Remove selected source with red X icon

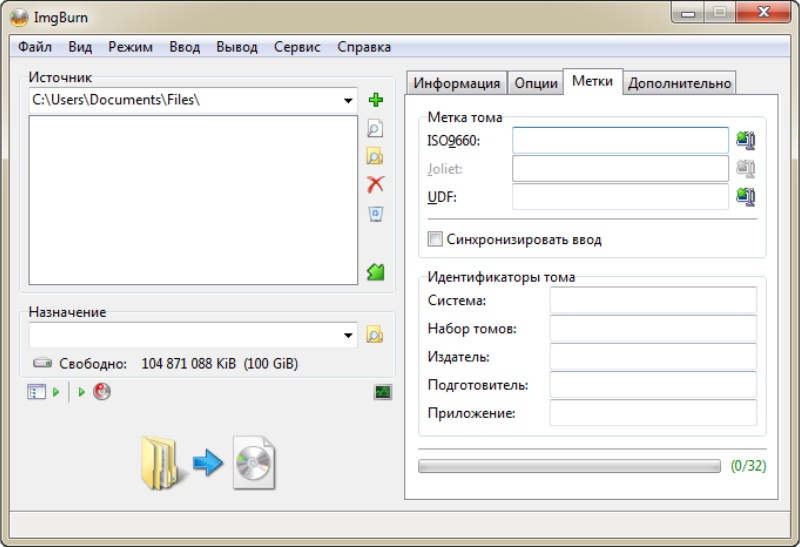[x=375, y=184]
